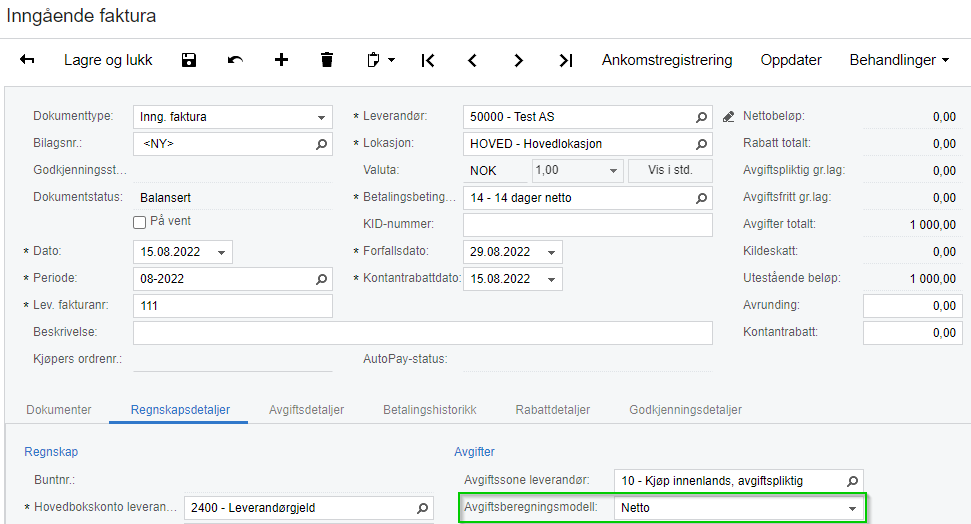This screenshot has width=971, height=524.
Task: Click the Oppdater button
Action: tap(791, 60)
